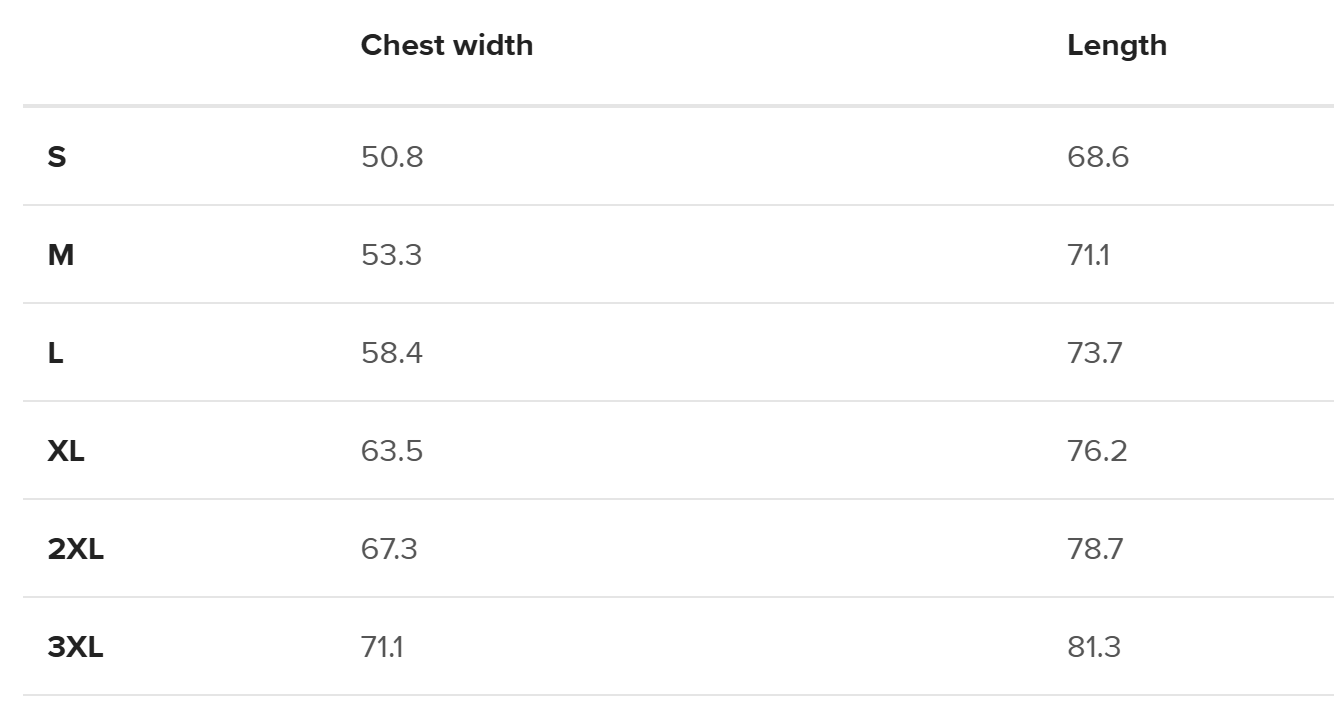Select the M size row label
The width and height of the screenshot is (1334, 718).
point(60,255)
